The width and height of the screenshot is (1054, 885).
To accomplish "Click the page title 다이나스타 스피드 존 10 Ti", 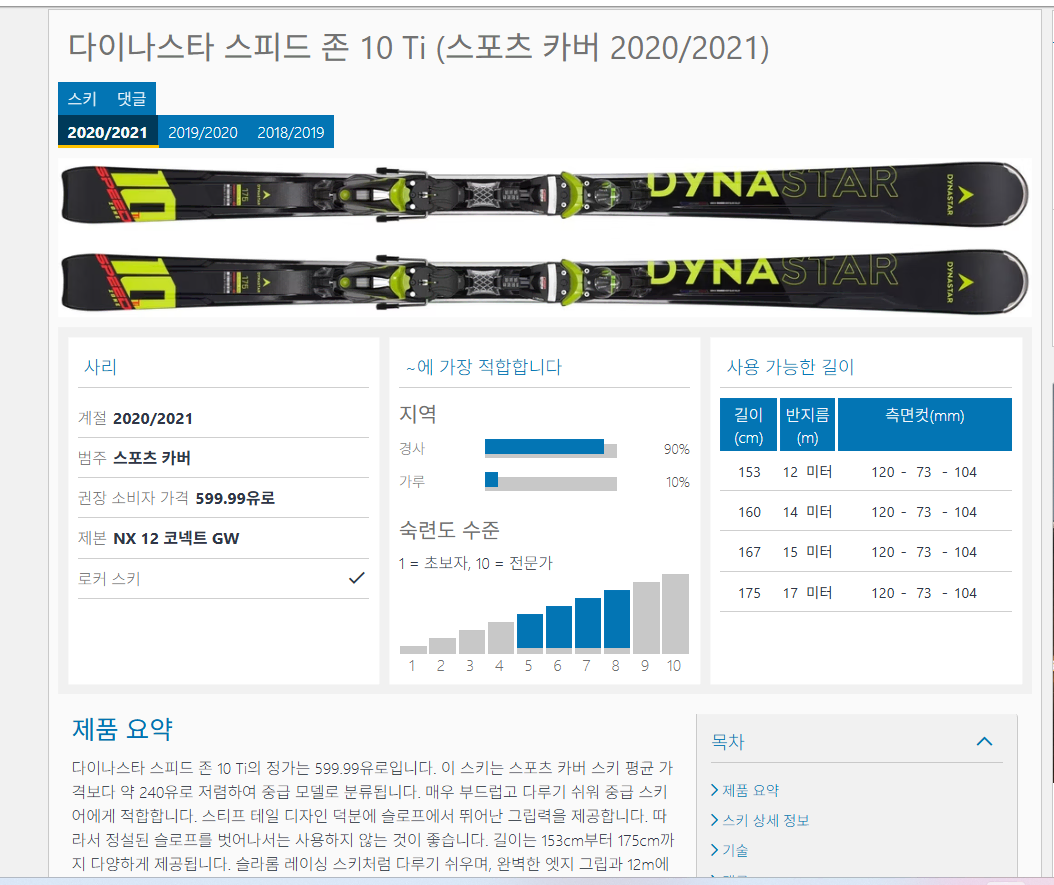I will [x=418, y=48].
